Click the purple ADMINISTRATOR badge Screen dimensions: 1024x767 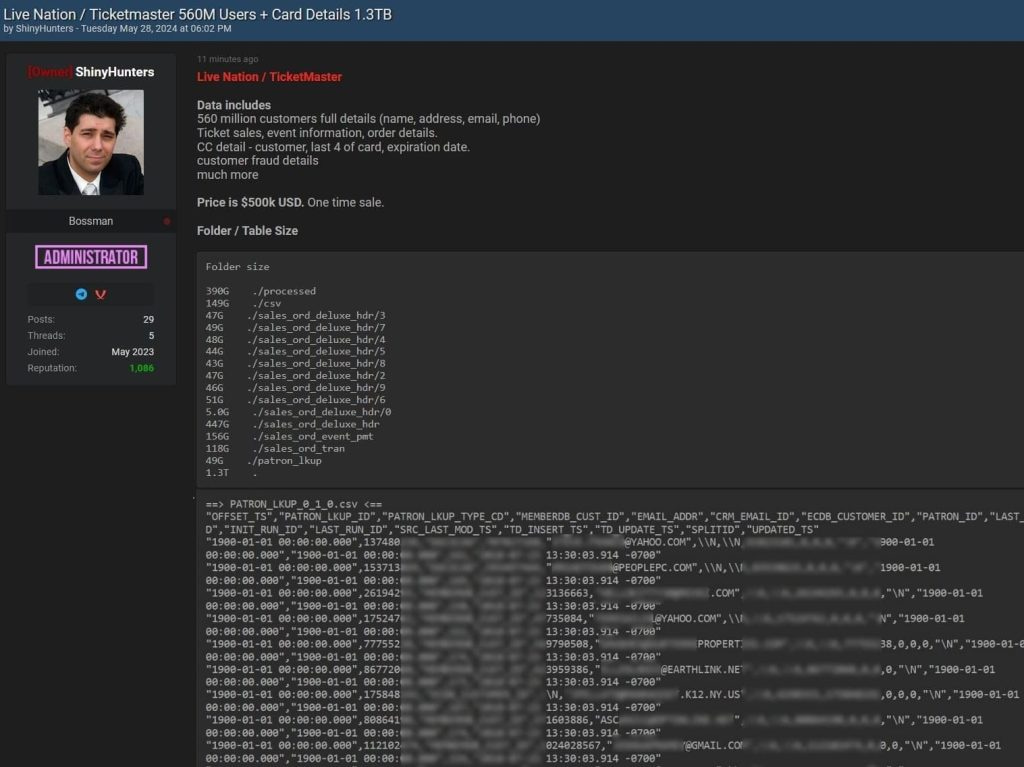click(x=90, y=257)
